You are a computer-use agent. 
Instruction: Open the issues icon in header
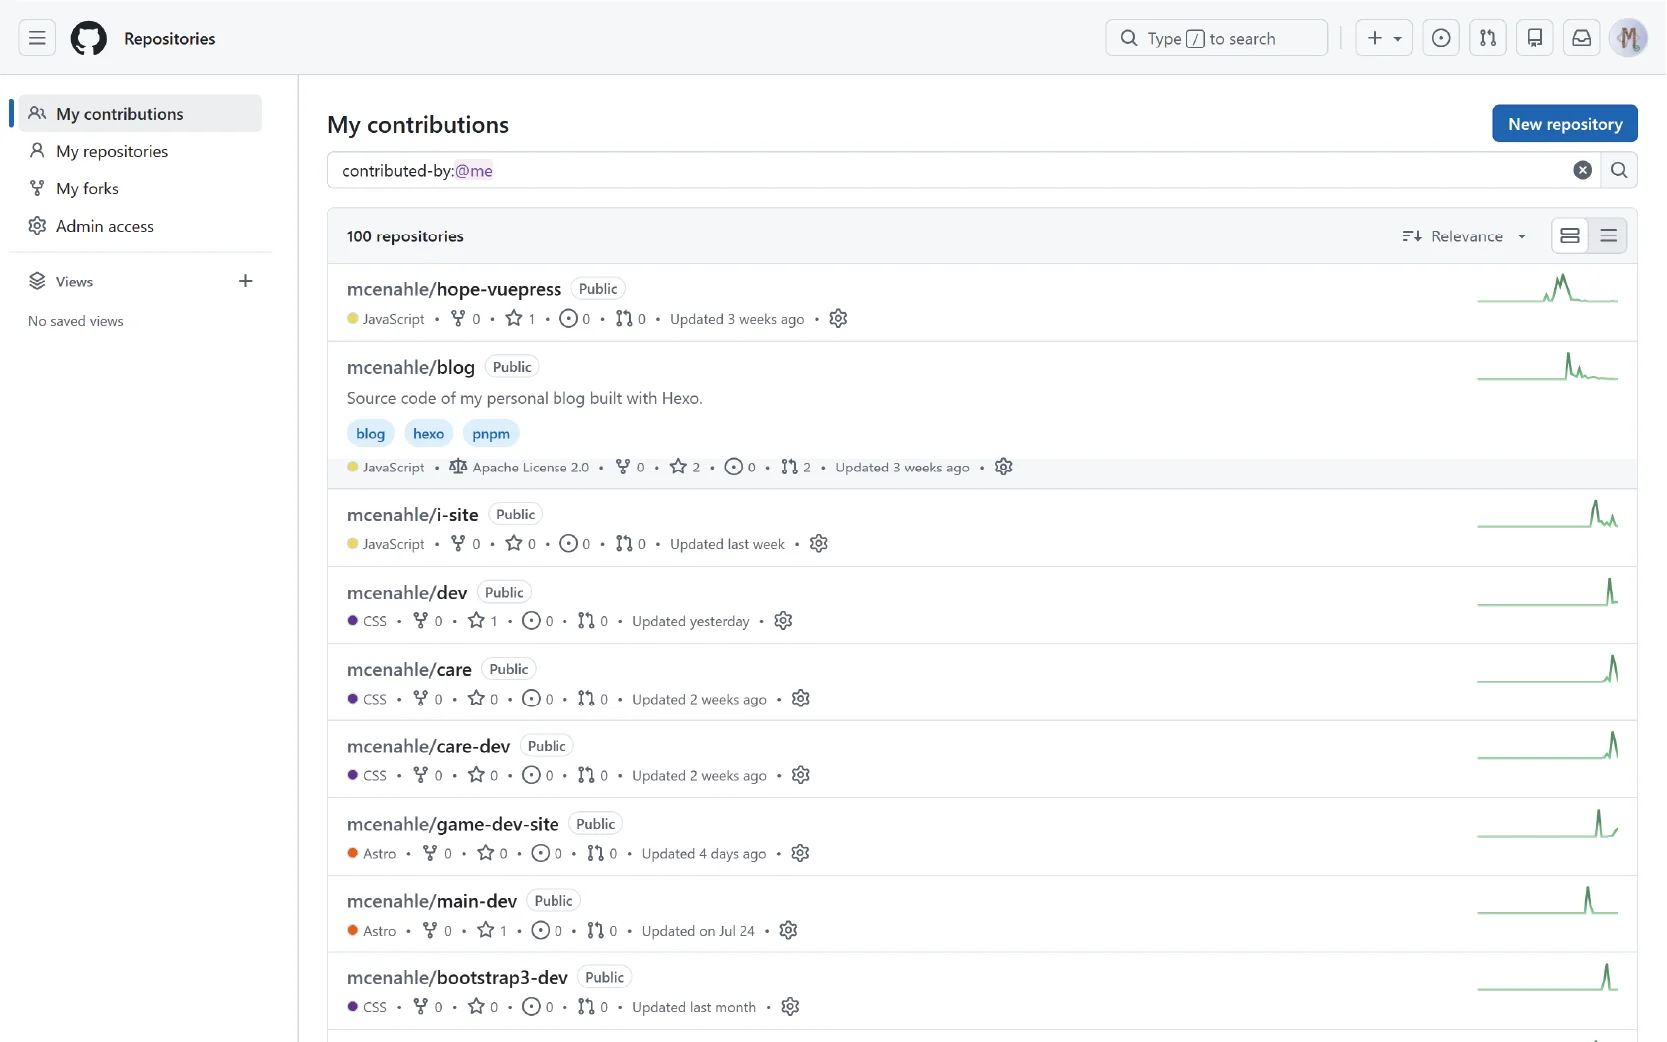click(x=1441, y=38)
